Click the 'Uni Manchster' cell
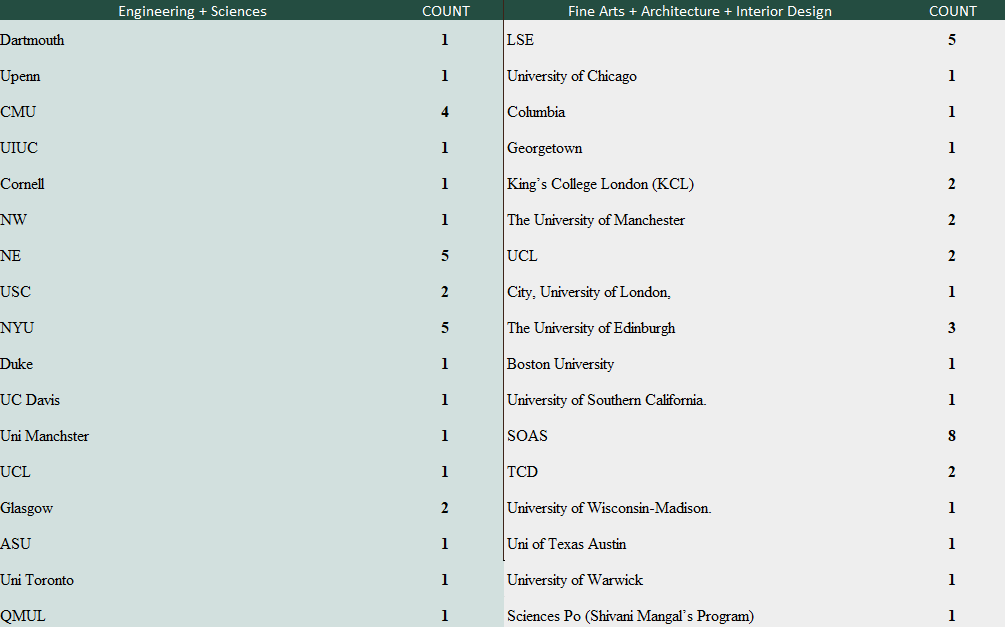The width and height of the screenshot is (1005, 627). pos(45,435)
